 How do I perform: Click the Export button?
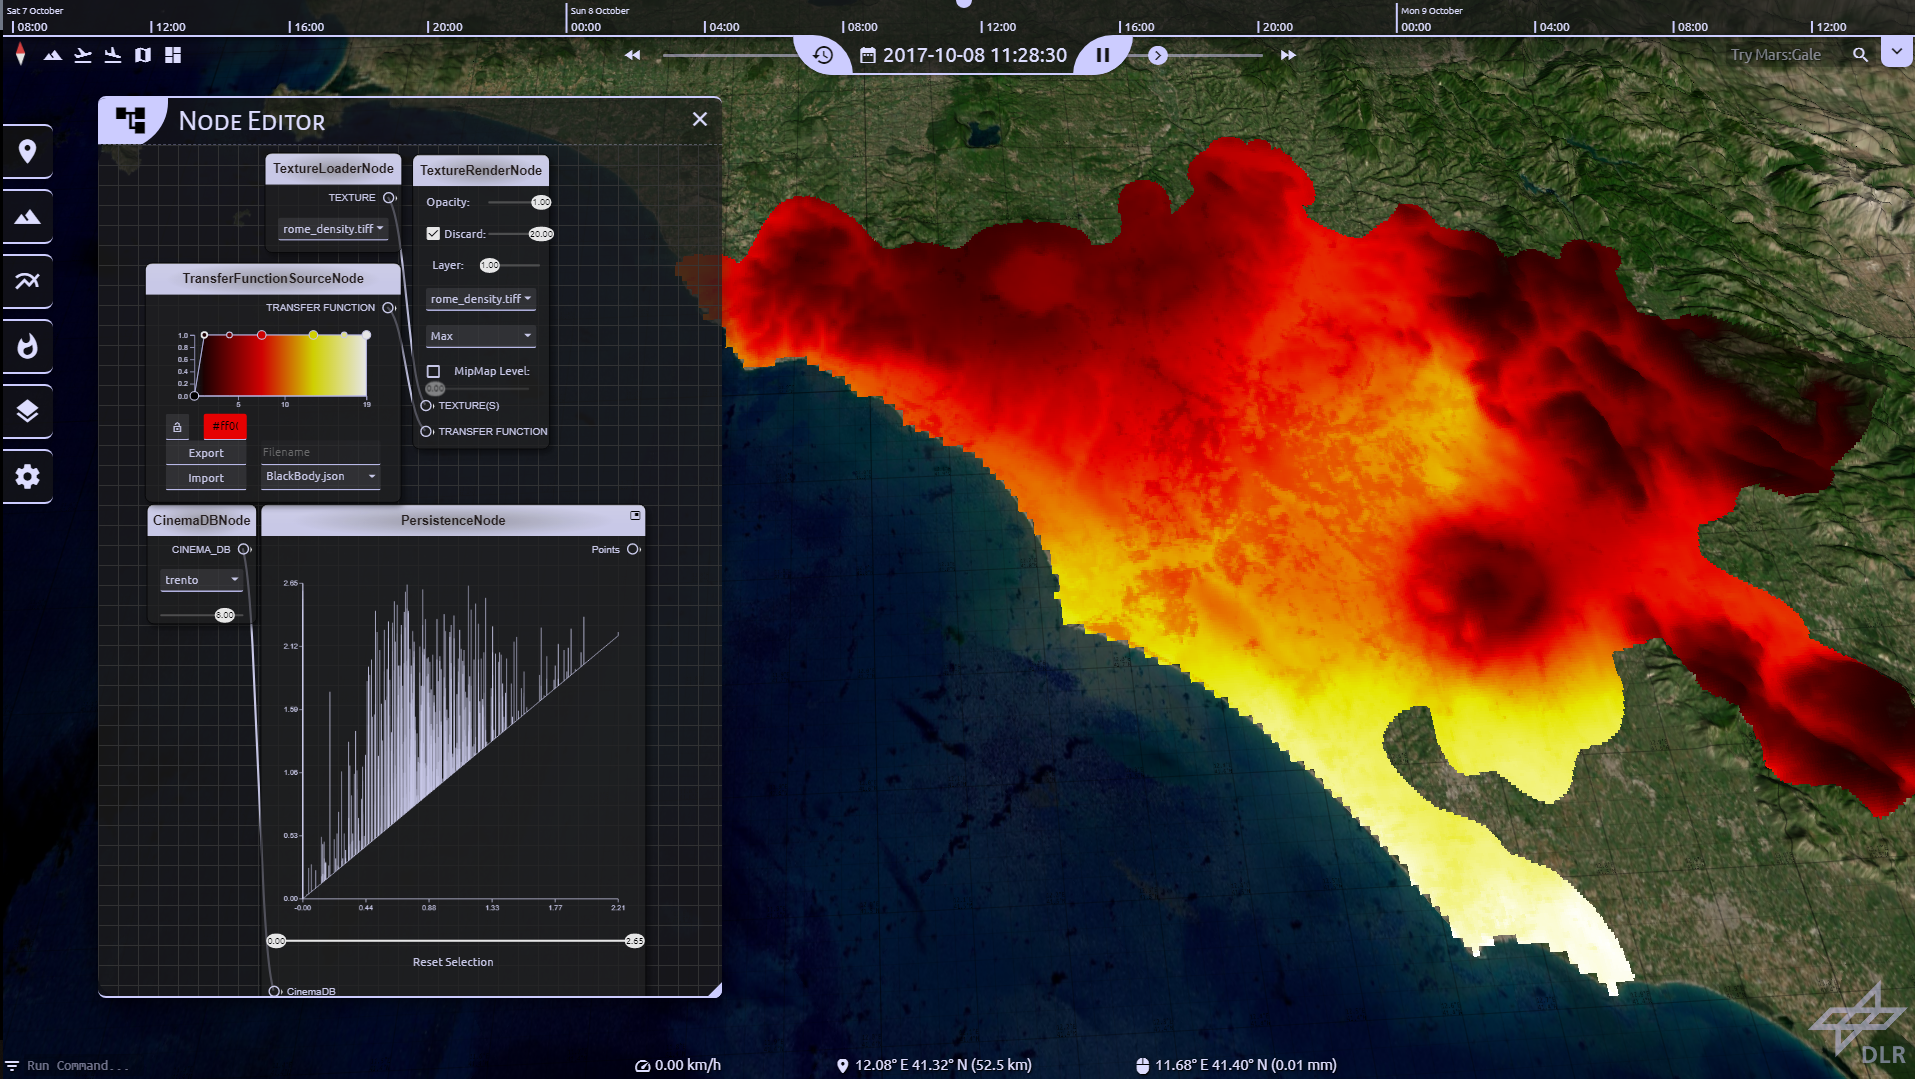coord(206,453)
